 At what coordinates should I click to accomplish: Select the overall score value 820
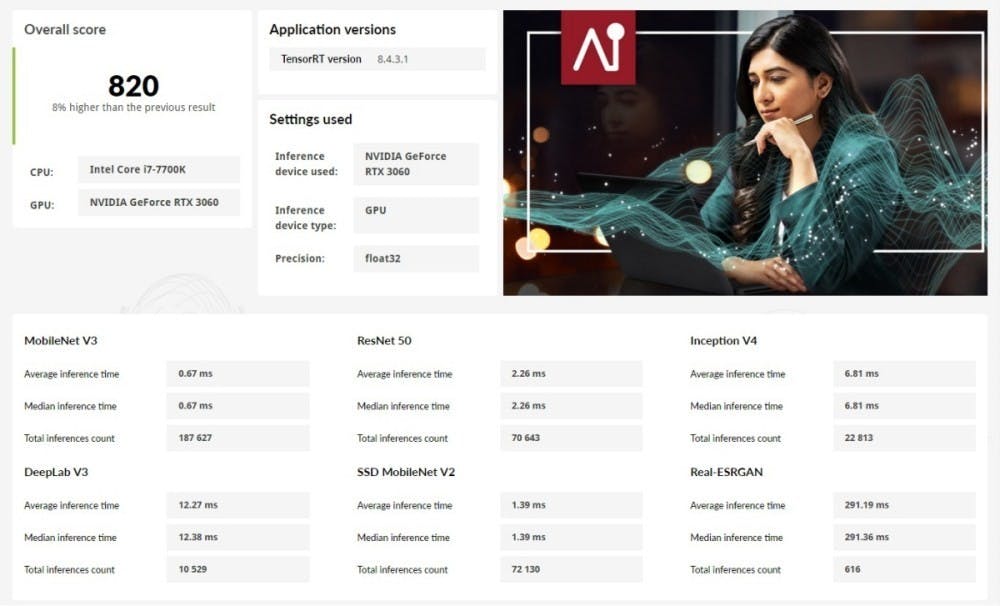[133, 85]
